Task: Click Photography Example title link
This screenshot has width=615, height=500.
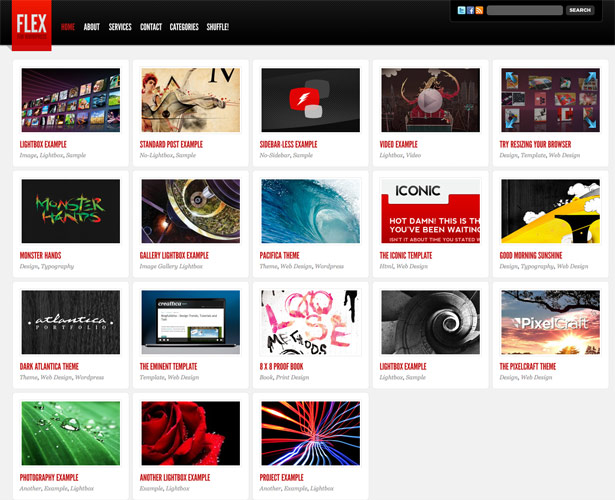Action: click(49, 477)
